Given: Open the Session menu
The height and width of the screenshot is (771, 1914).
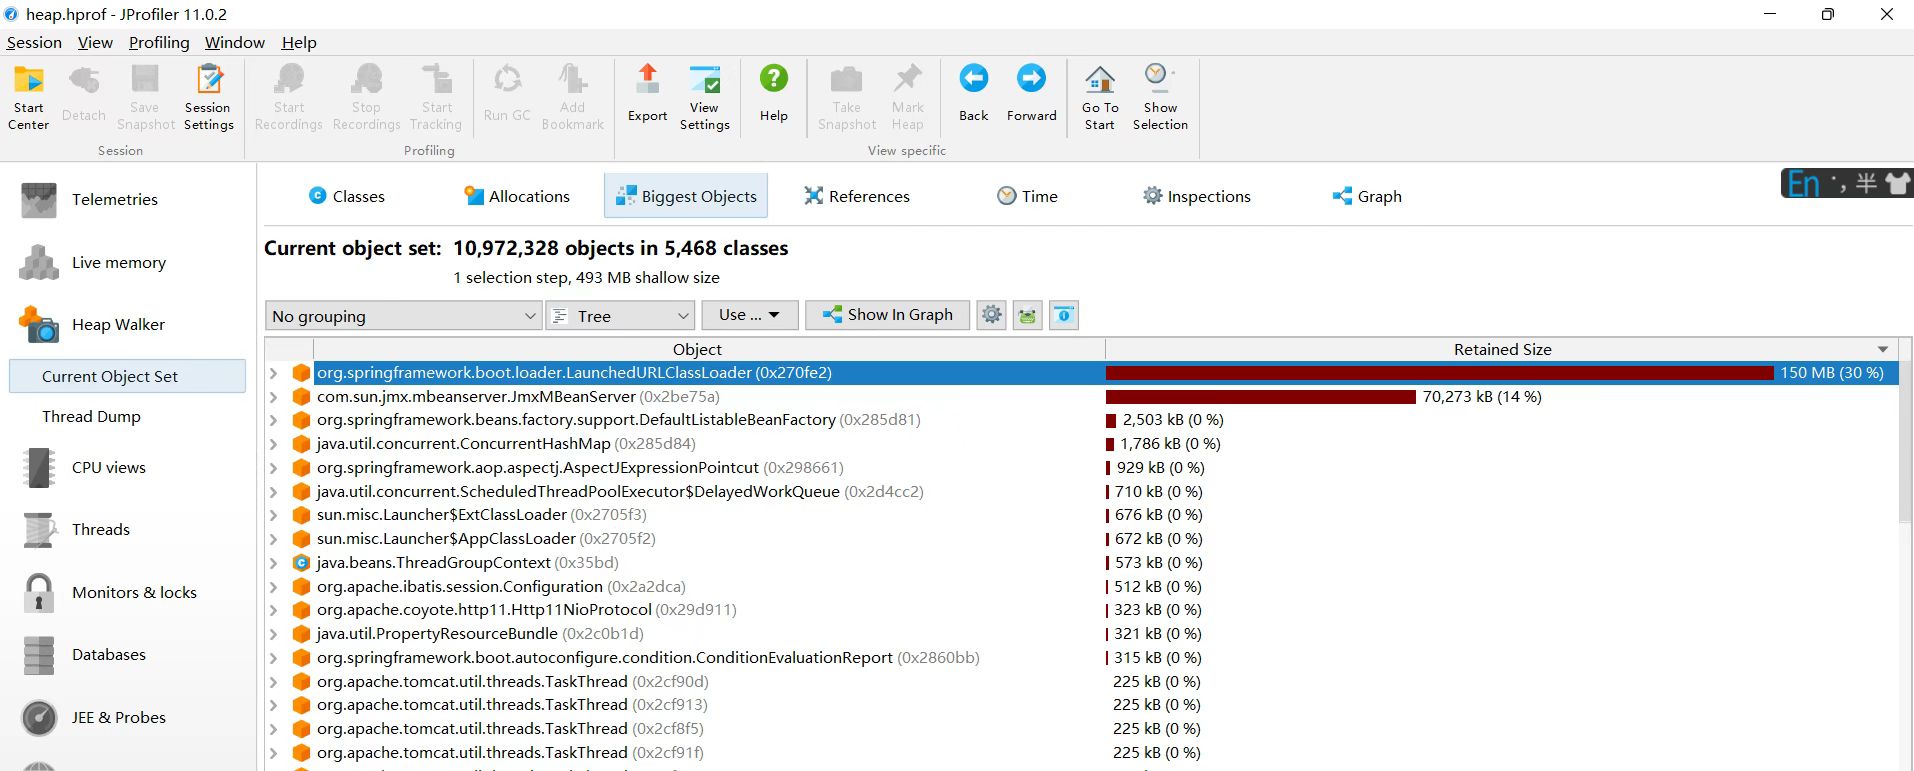Looking at the screenshot, I should 34,42.
